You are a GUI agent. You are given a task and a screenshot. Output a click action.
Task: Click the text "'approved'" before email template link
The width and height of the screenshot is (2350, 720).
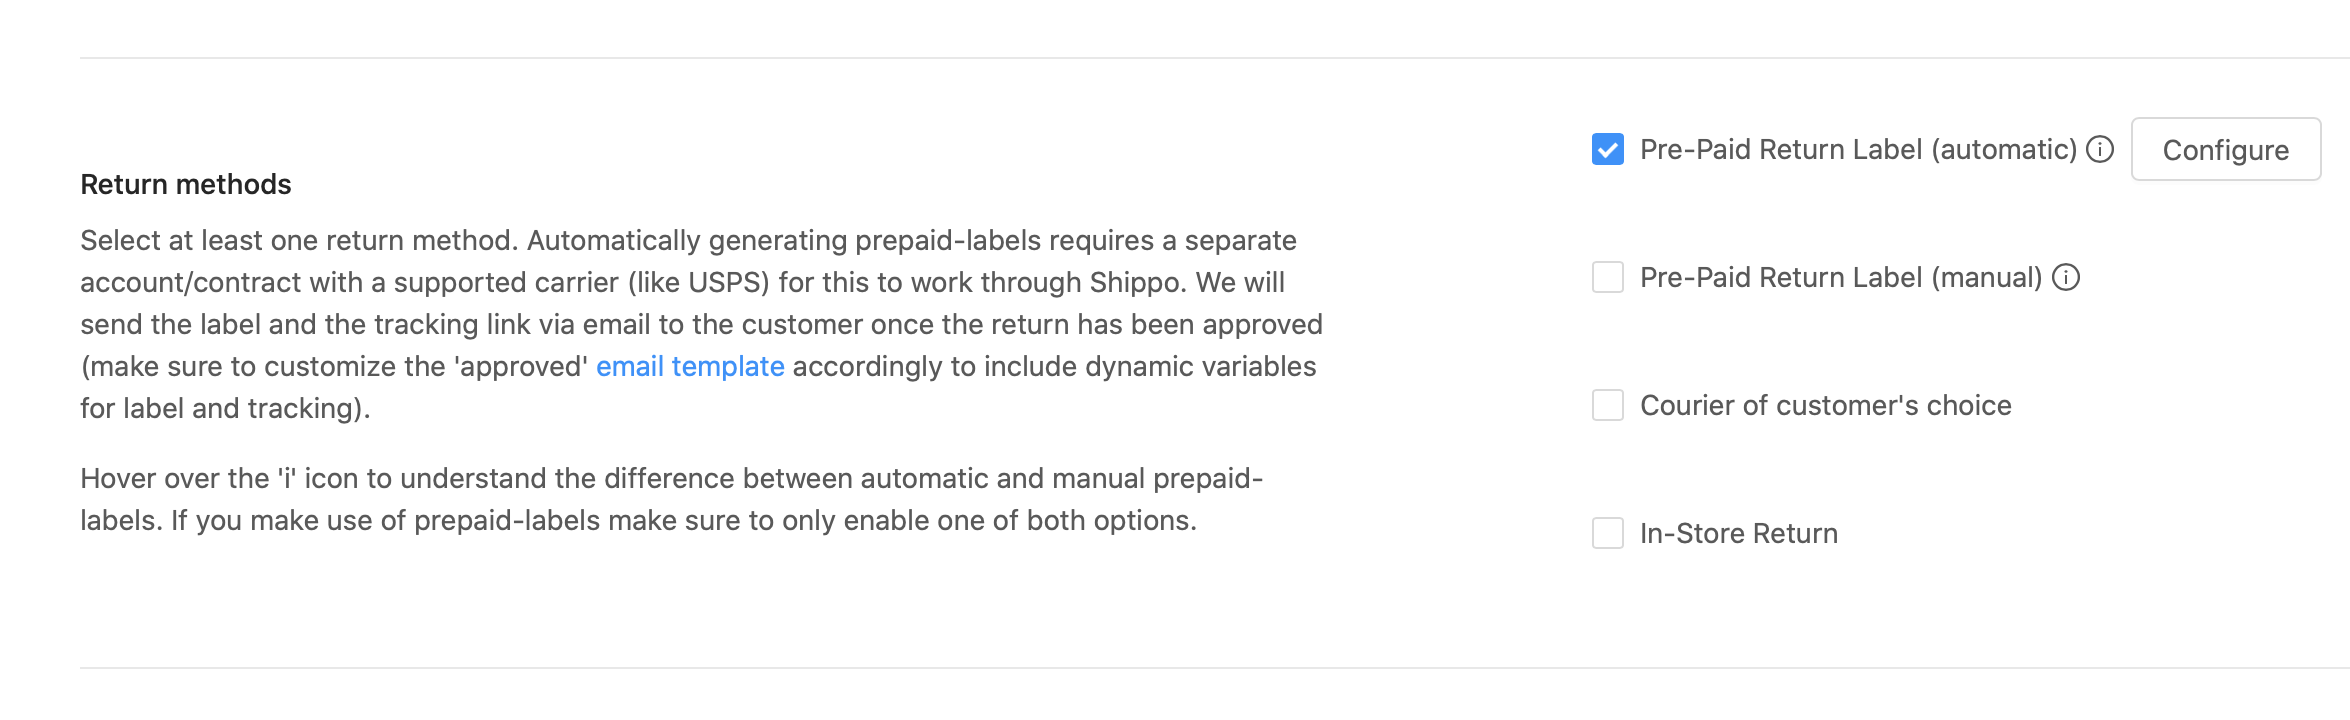(x=520, y=366)
